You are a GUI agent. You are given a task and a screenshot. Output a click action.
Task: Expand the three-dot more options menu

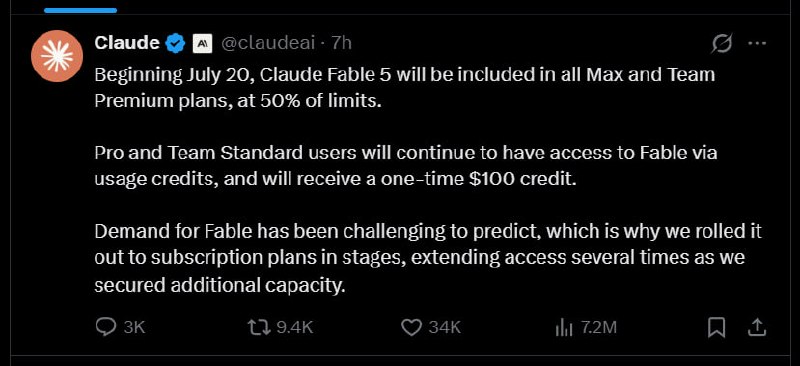(757, 44)
